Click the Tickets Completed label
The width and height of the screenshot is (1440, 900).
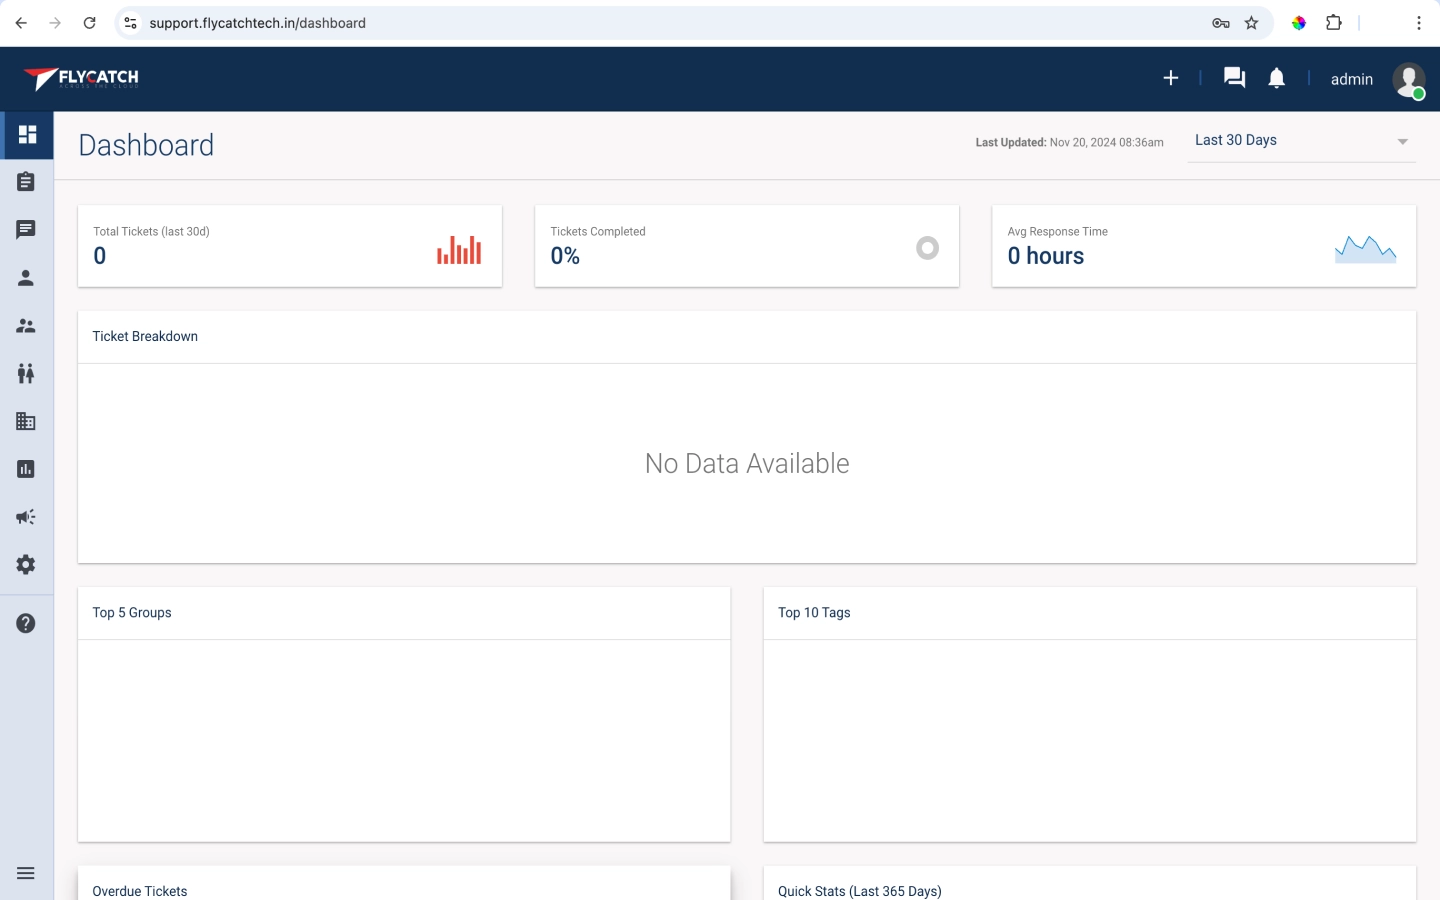coord(598,231)
